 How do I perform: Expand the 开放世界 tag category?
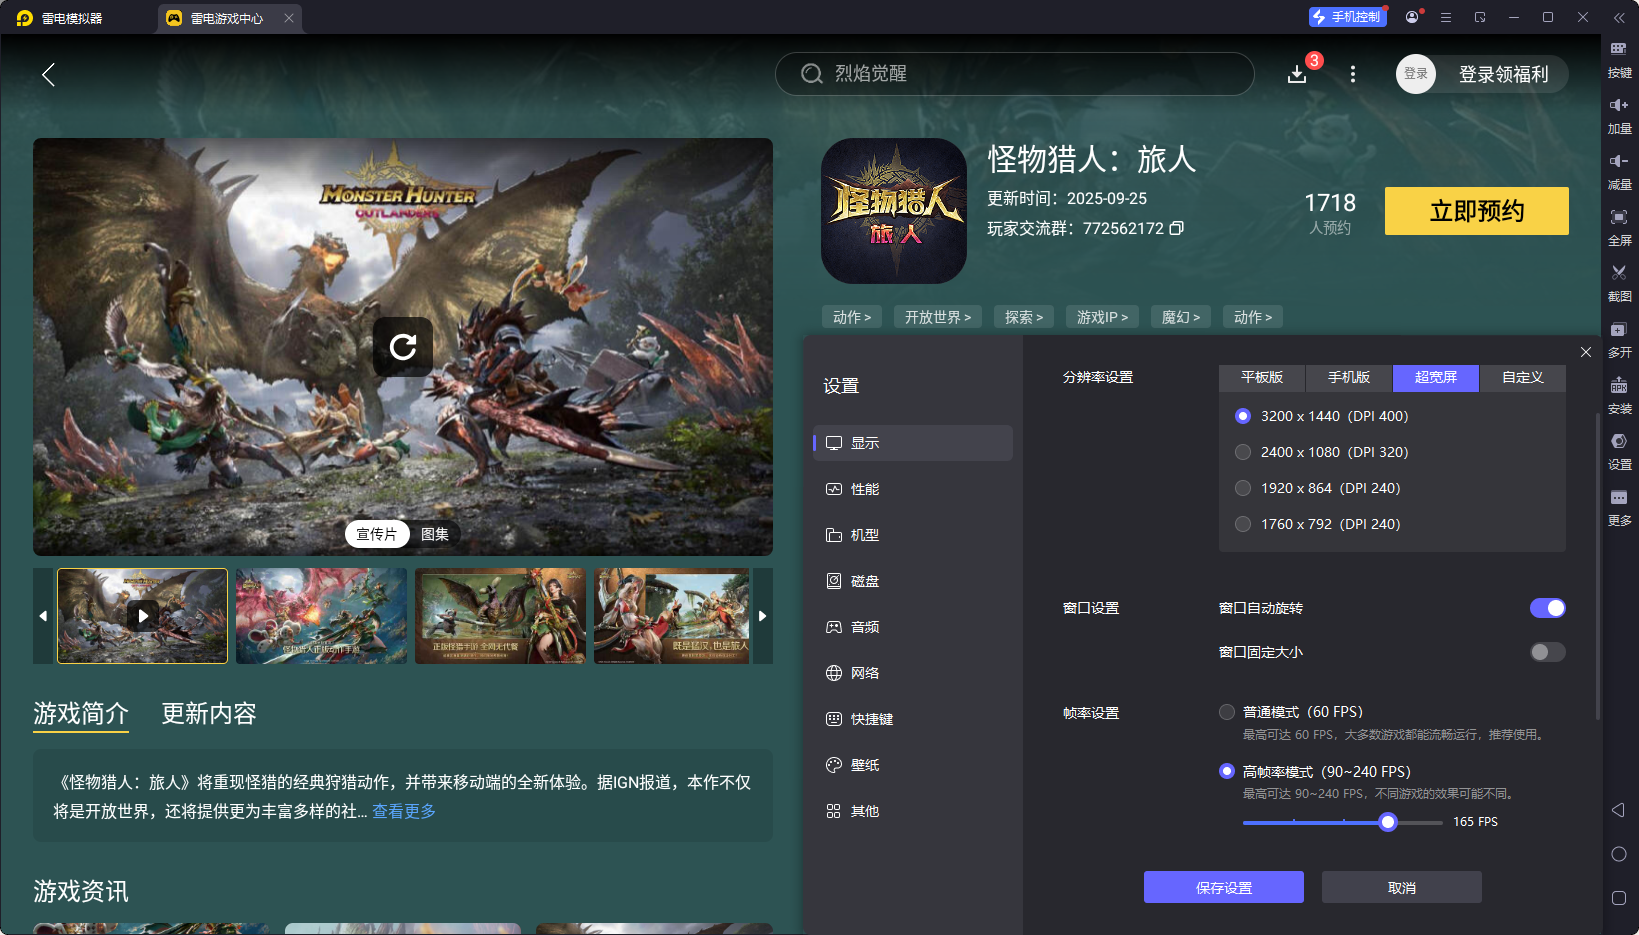937,317
